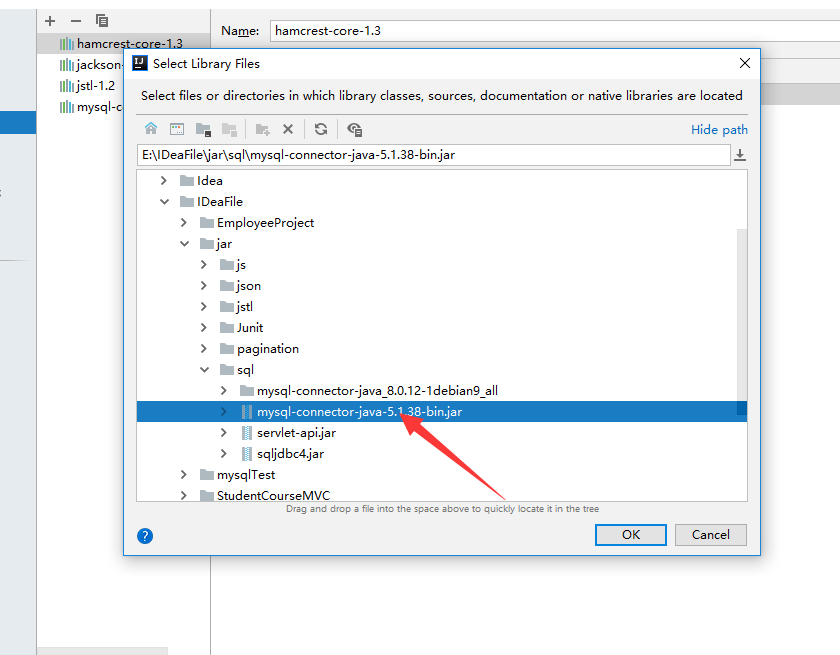840x655 pixels.
Task: Collapse the IDeaFile folder
Action: [x=164, y=202]
